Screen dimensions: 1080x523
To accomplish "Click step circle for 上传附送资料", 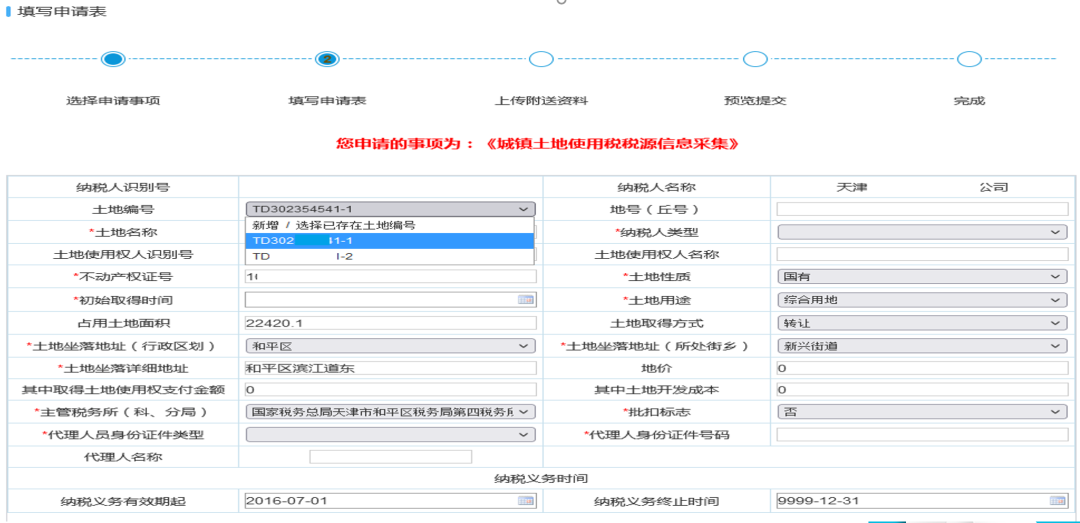I will click(541, 59).
